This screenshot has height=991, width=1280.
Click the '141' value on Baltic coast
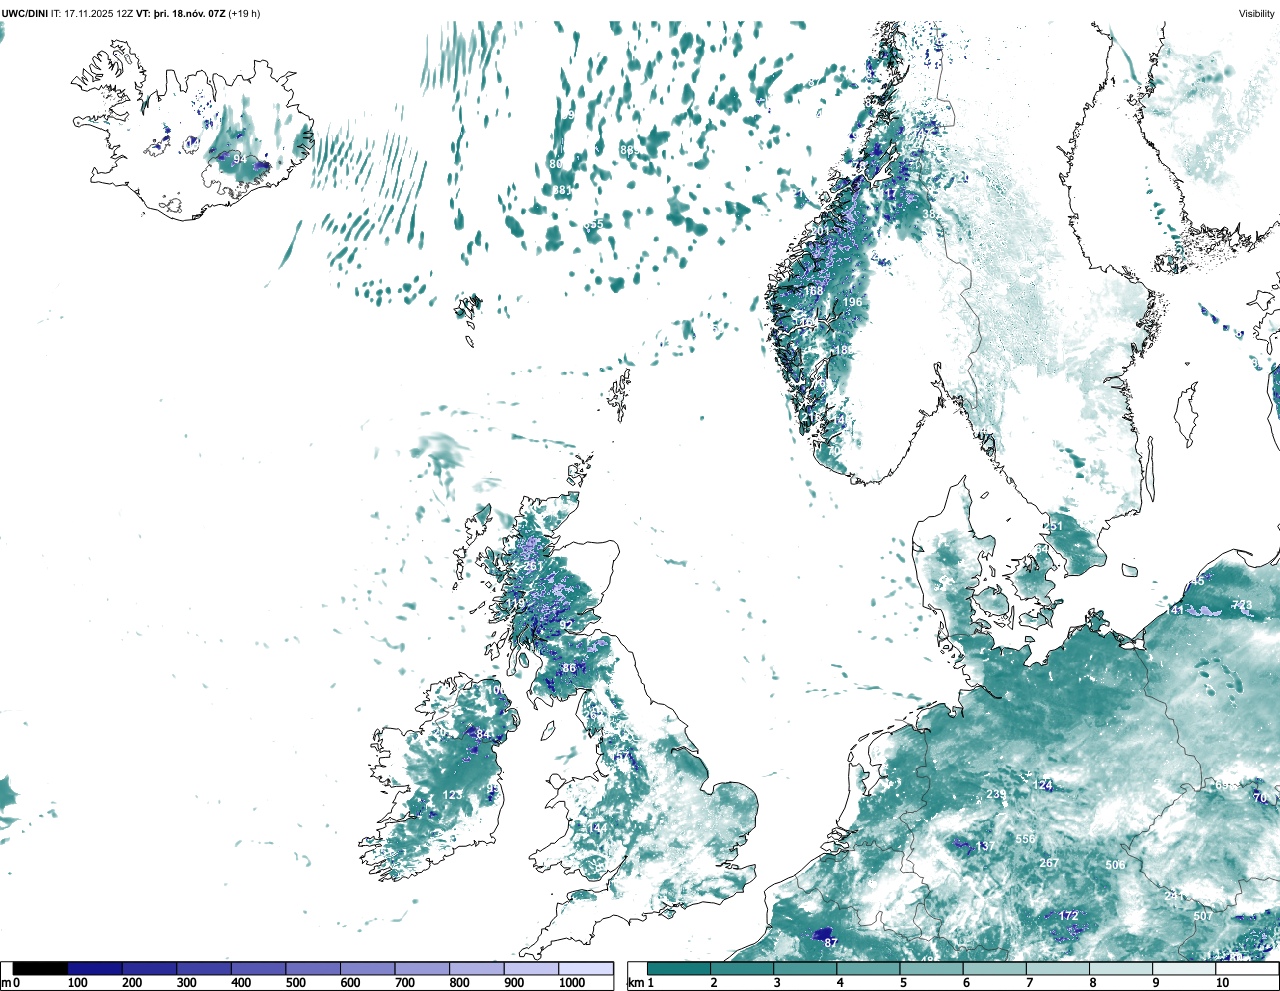pos(1175,610)
